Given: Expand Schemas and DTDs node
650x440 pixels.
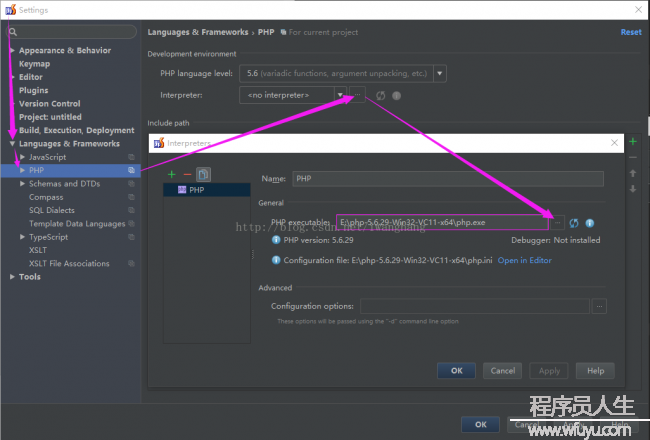Looking at the screenshot, I should (x=22, y=184).
